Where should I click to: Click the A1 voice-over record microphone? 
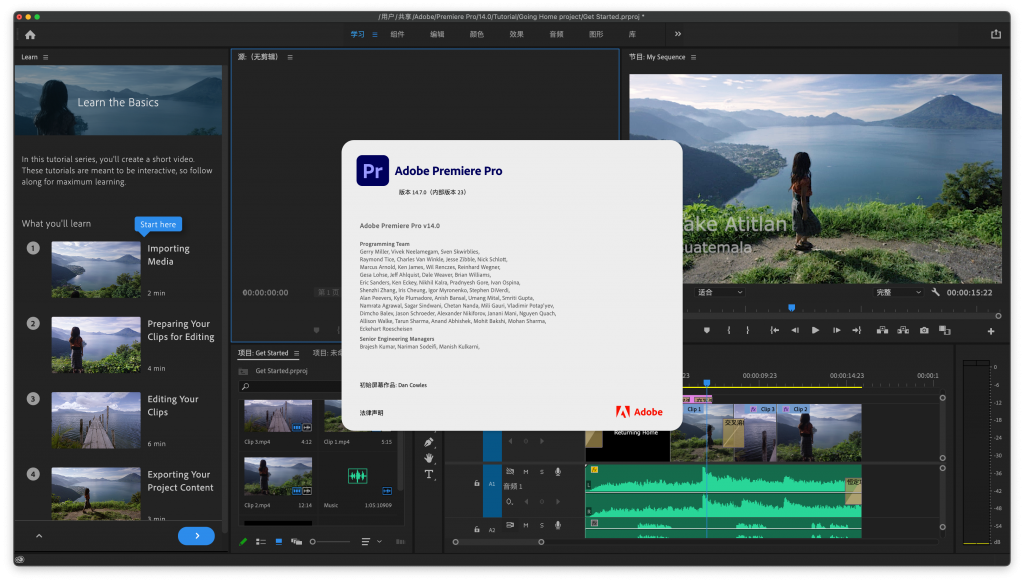[x=558, y=472]
